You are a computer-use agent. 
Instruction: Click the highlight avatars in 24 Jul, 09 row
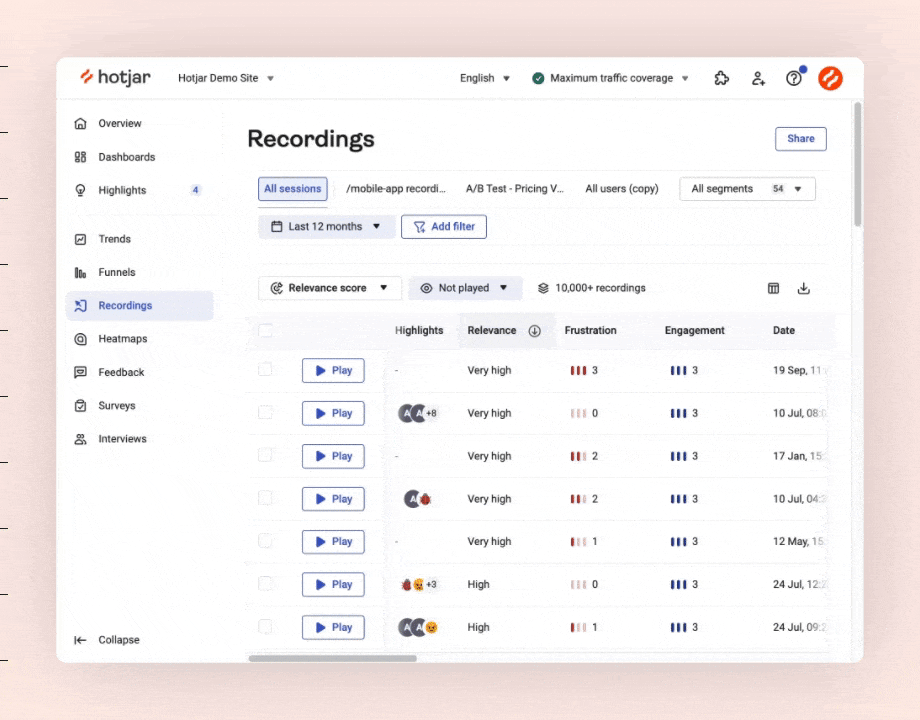click(418, 627)
